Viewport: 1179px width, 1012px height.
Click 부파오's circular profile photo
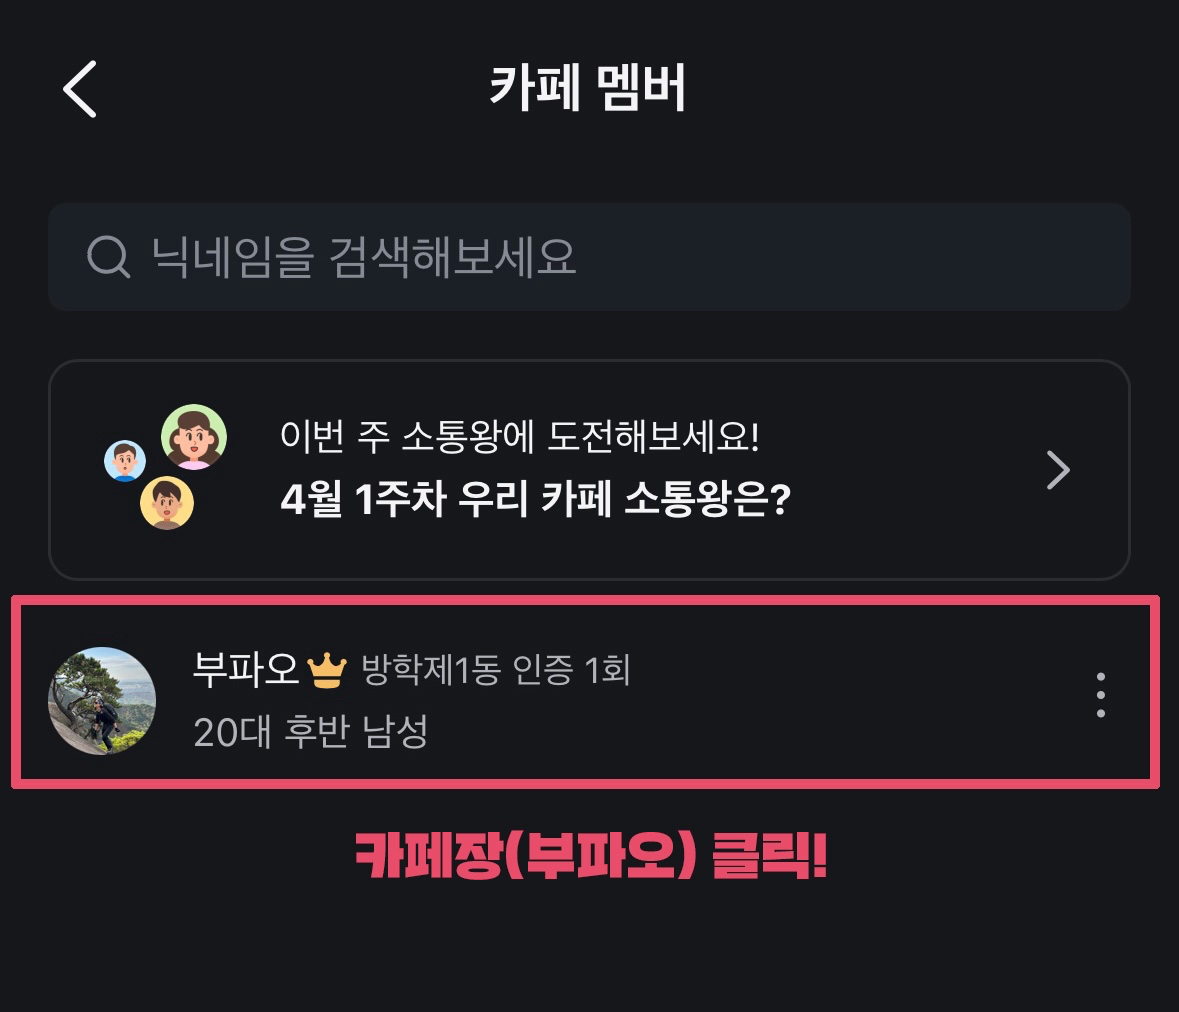point(102,701)
